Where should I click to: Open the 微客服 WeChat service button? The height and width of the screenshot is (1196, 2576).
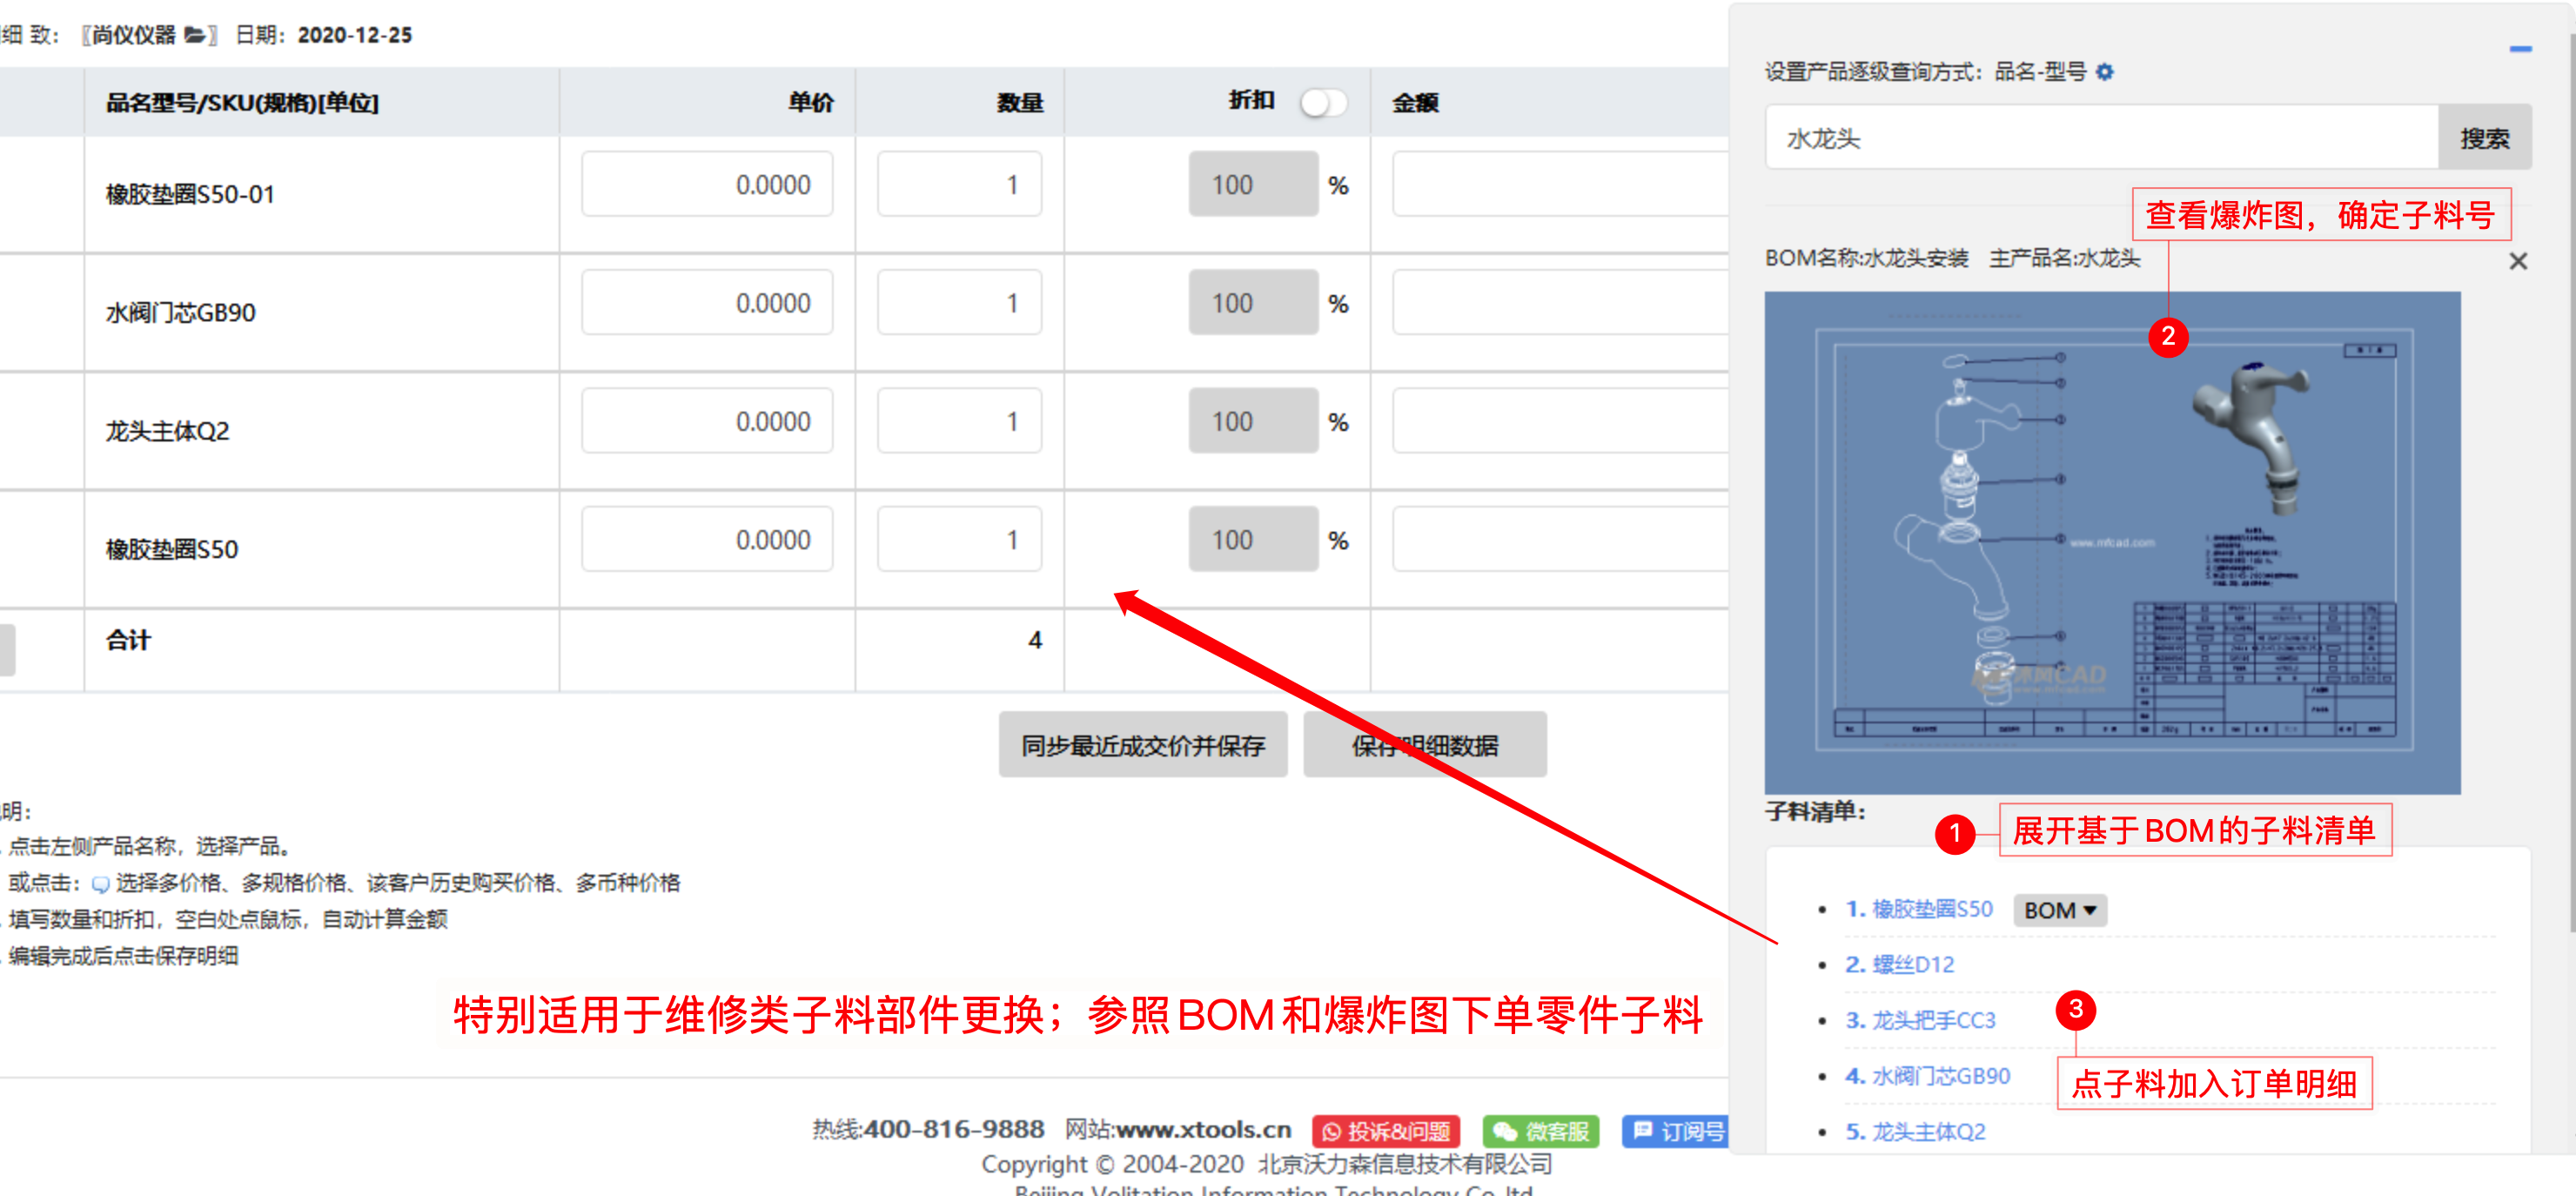click(x=1541, y=1131)
